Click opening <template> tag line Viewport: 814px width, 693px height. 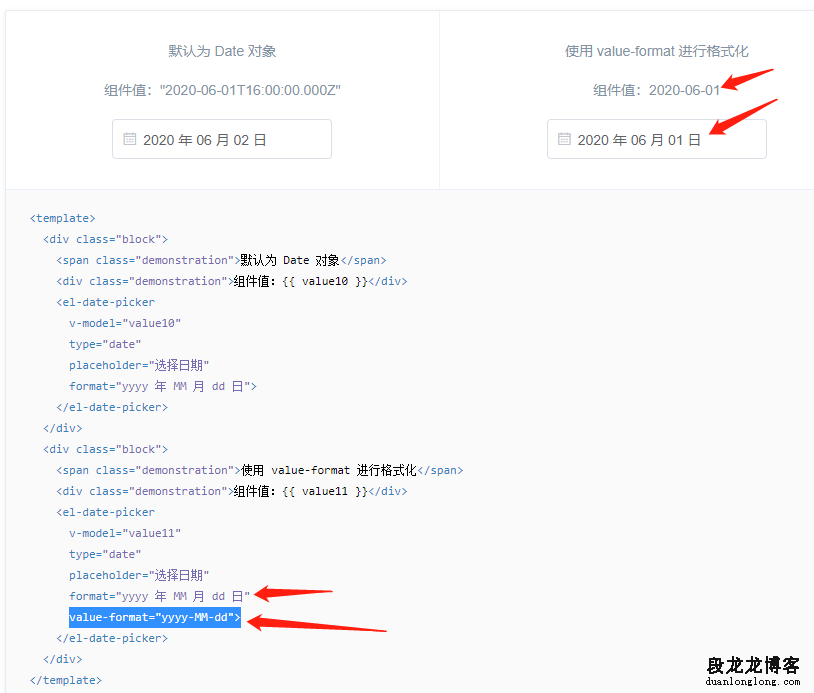click(63, 218)
